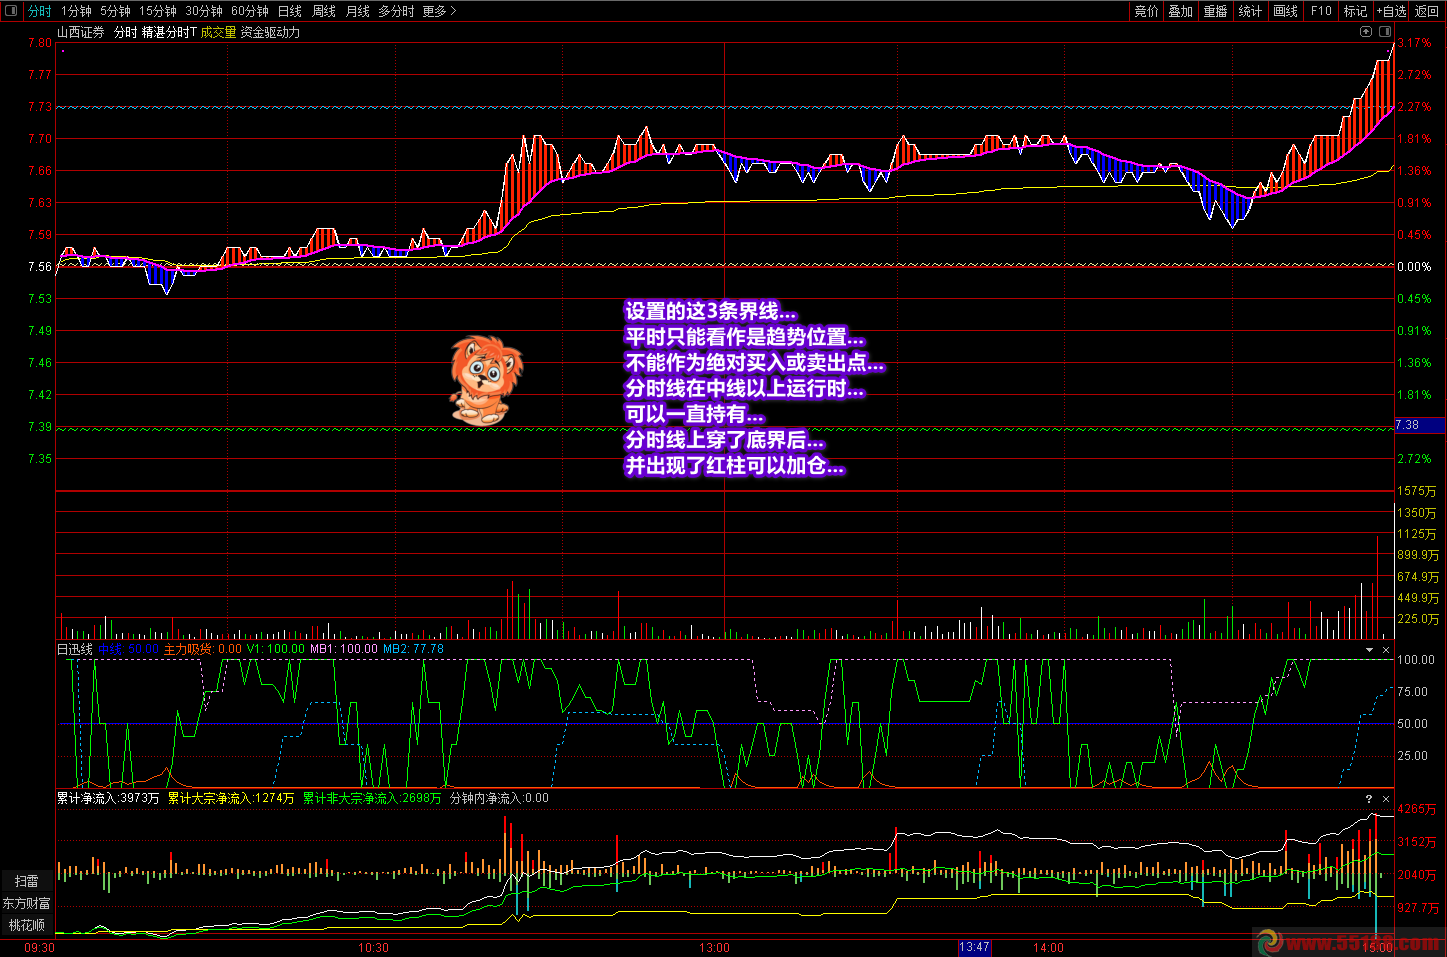Toggle the right-side panel icon above the chart
Image resolution: width=1447 pixels, height=957 pixels.
pos(1384,32)
